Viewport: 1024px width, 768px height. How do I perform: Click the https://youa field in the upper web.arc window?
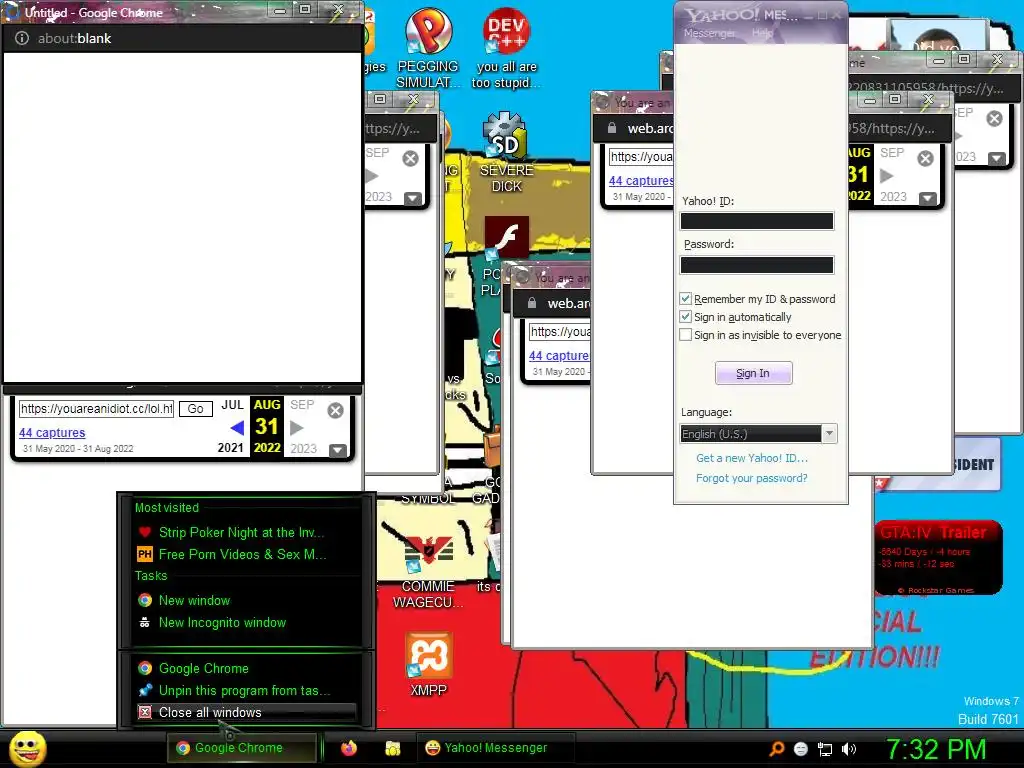(x=641, y=157)
